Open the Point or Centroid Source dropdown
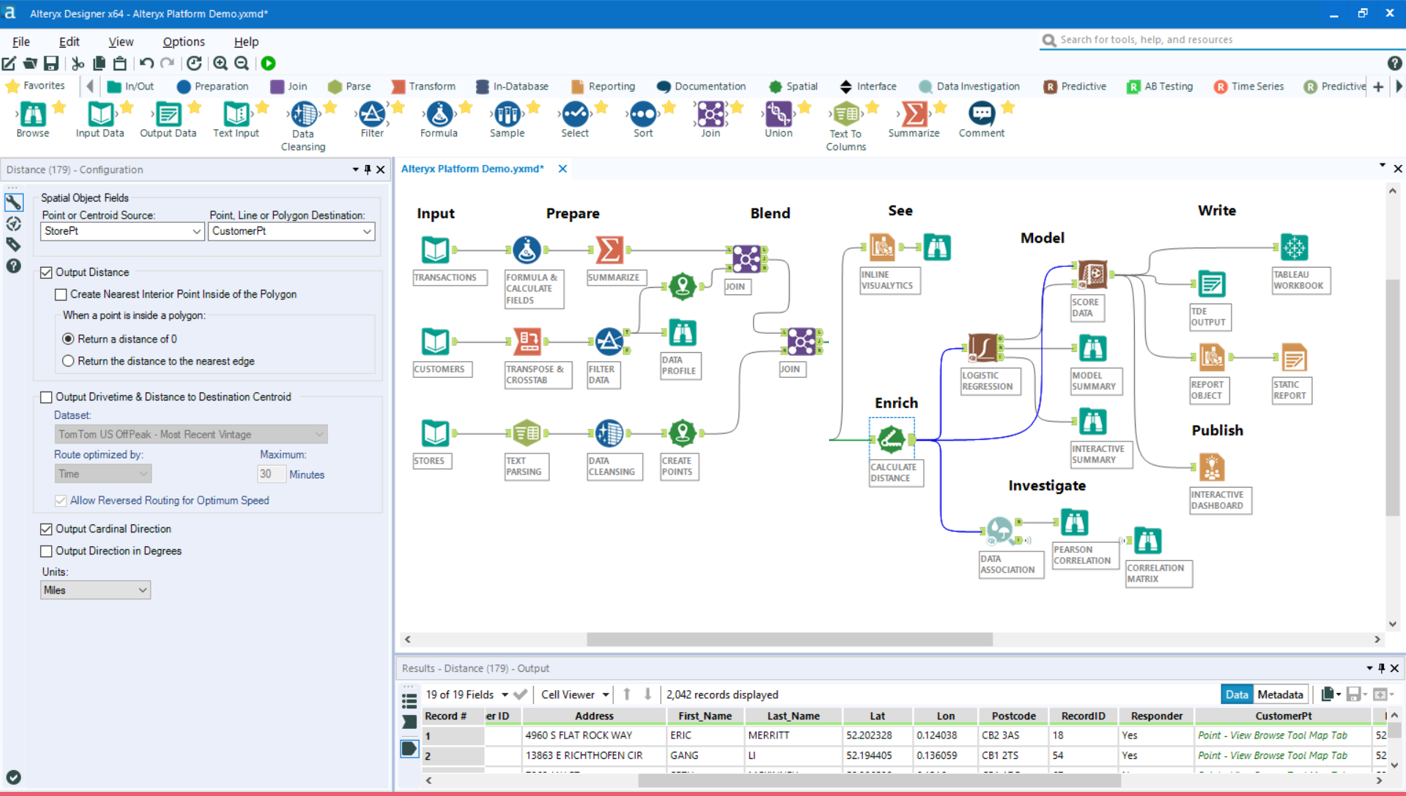Viewport: 1406px width, 796px height. click(x=122, y=231)
